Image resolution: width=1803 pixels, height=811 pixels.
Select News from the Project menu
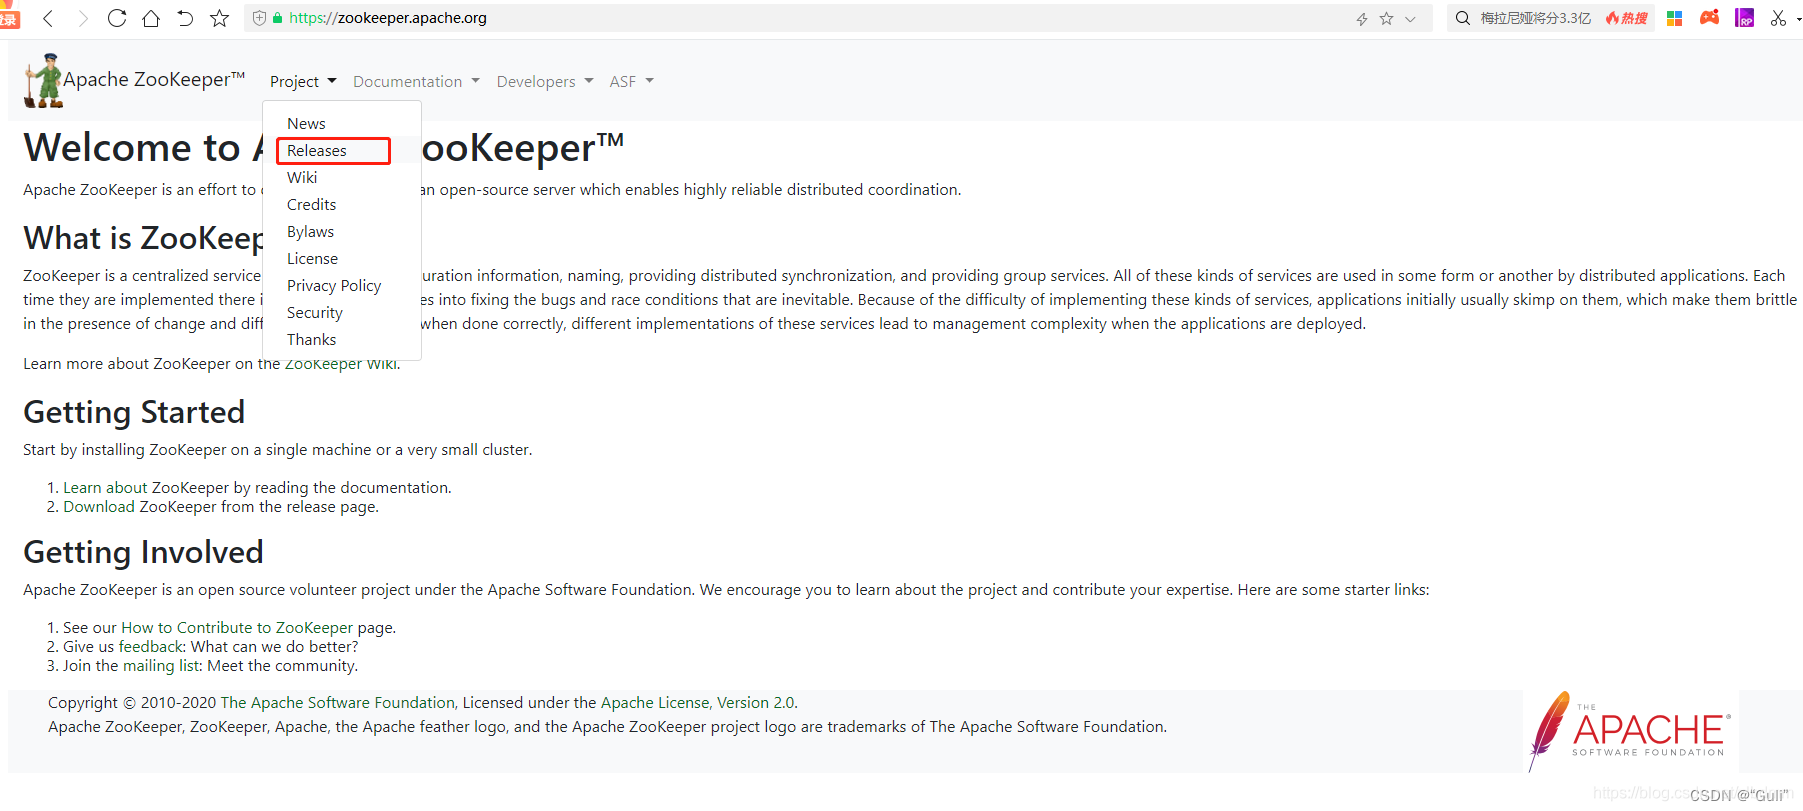[x=306, y=123]
